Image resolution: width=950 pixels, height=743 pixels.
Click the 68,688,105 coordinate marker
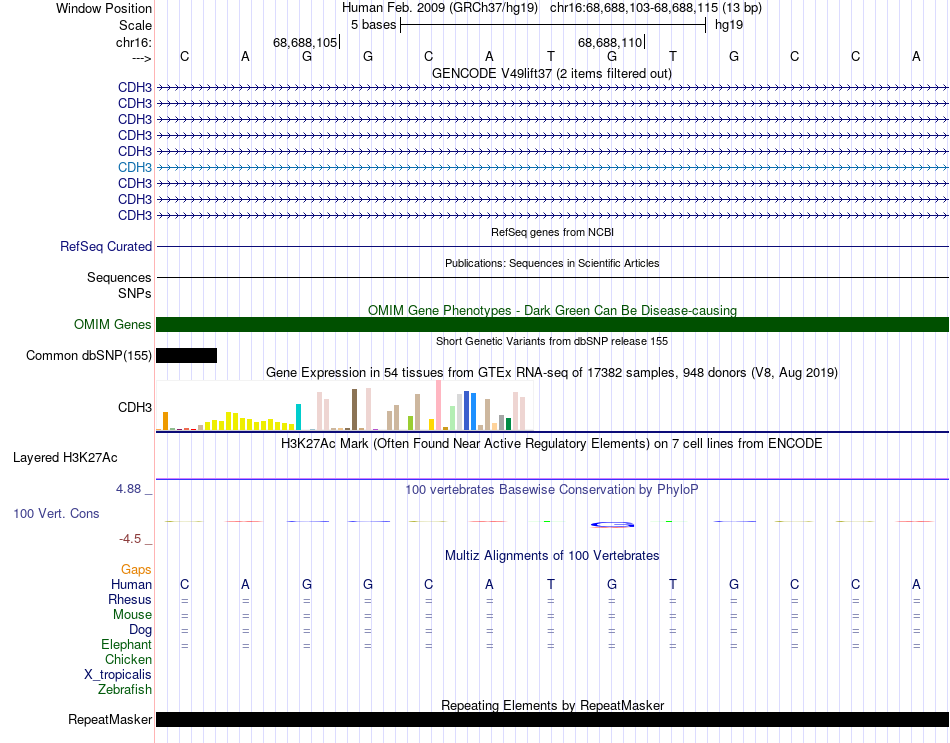tap(305, 42)
